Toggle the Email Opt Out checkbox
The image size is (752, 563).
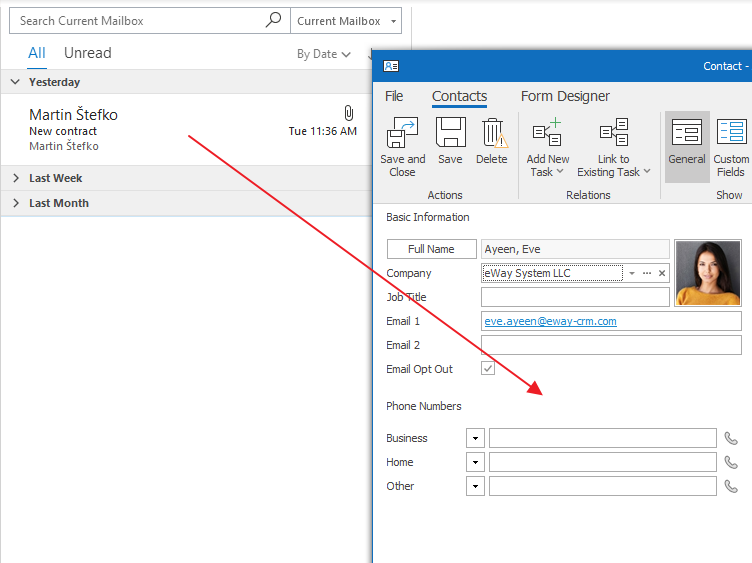tap(488, 369)
